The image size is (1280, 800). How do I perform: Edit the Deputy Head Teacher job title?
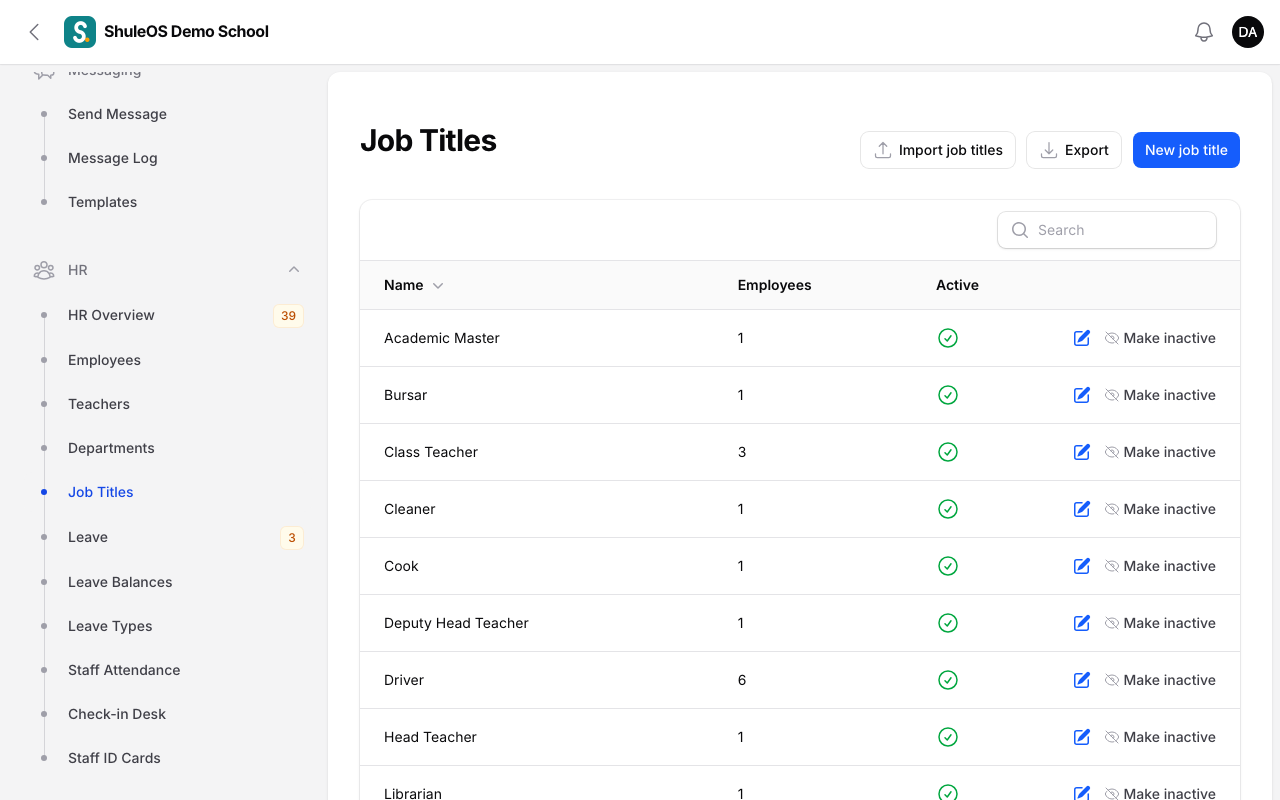tap(1081, 623)
